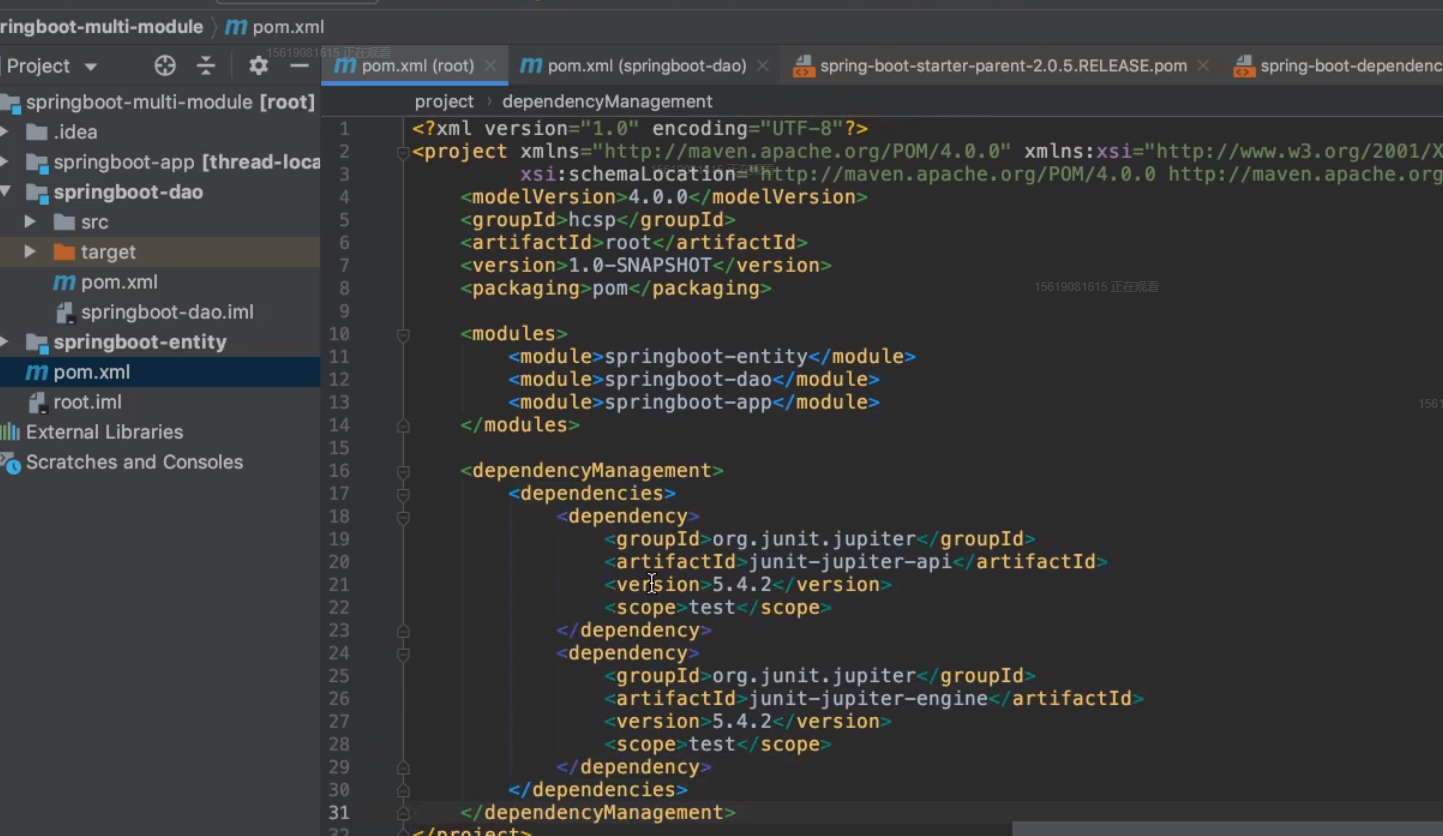Click the 'project' breadcrumb
Screen dimensions: 1443x836
pyautogui.click(x=444, y=102)
